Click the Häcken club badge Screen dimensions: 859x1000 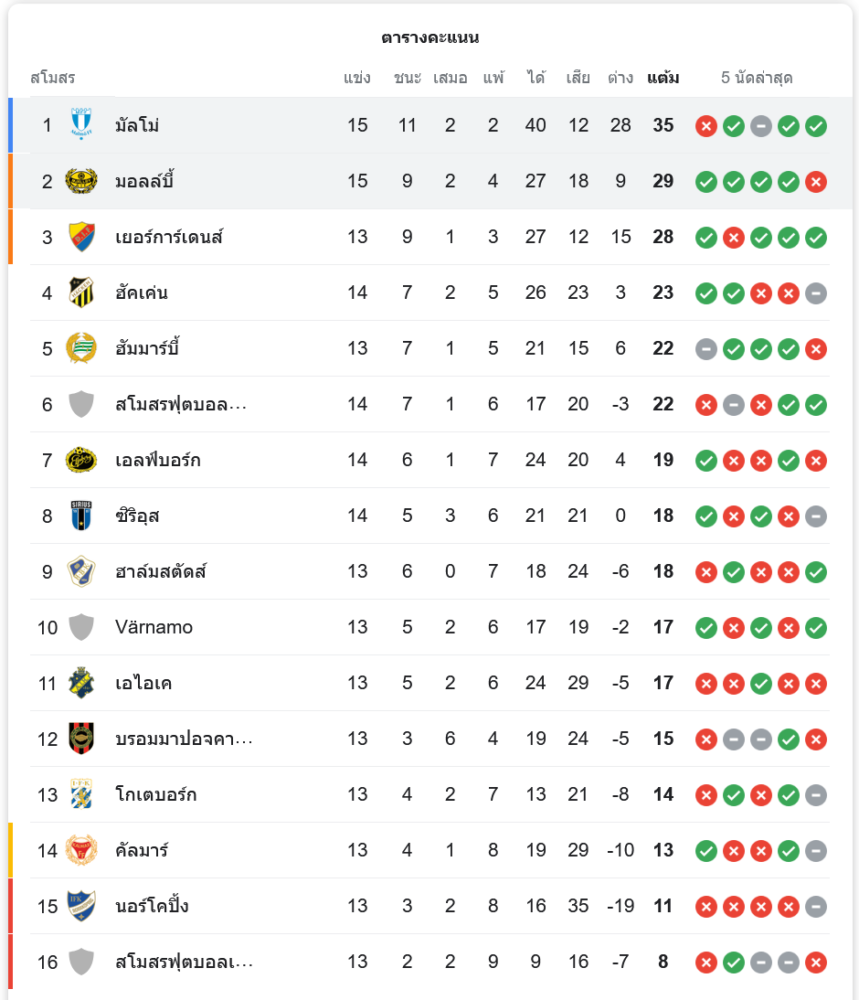(81, 293)
